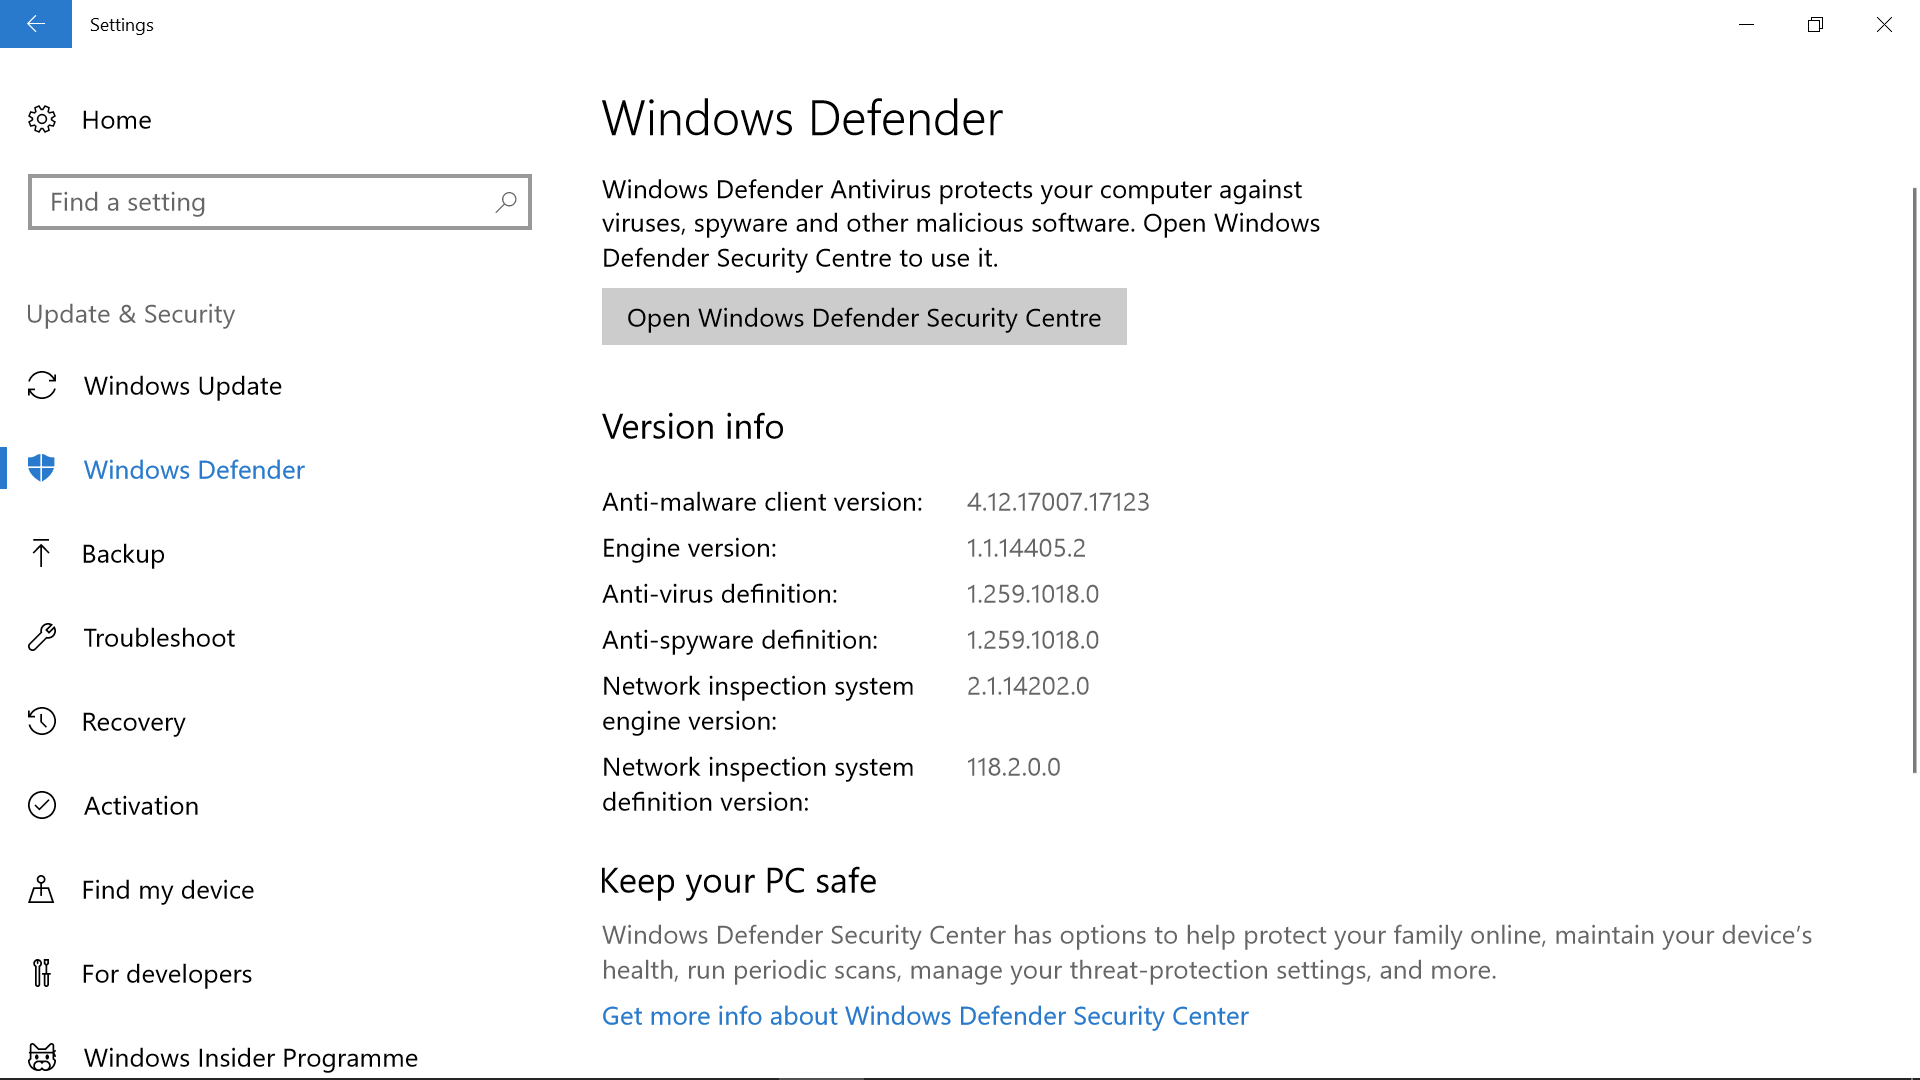Open the Activation page

click(141, 806)
